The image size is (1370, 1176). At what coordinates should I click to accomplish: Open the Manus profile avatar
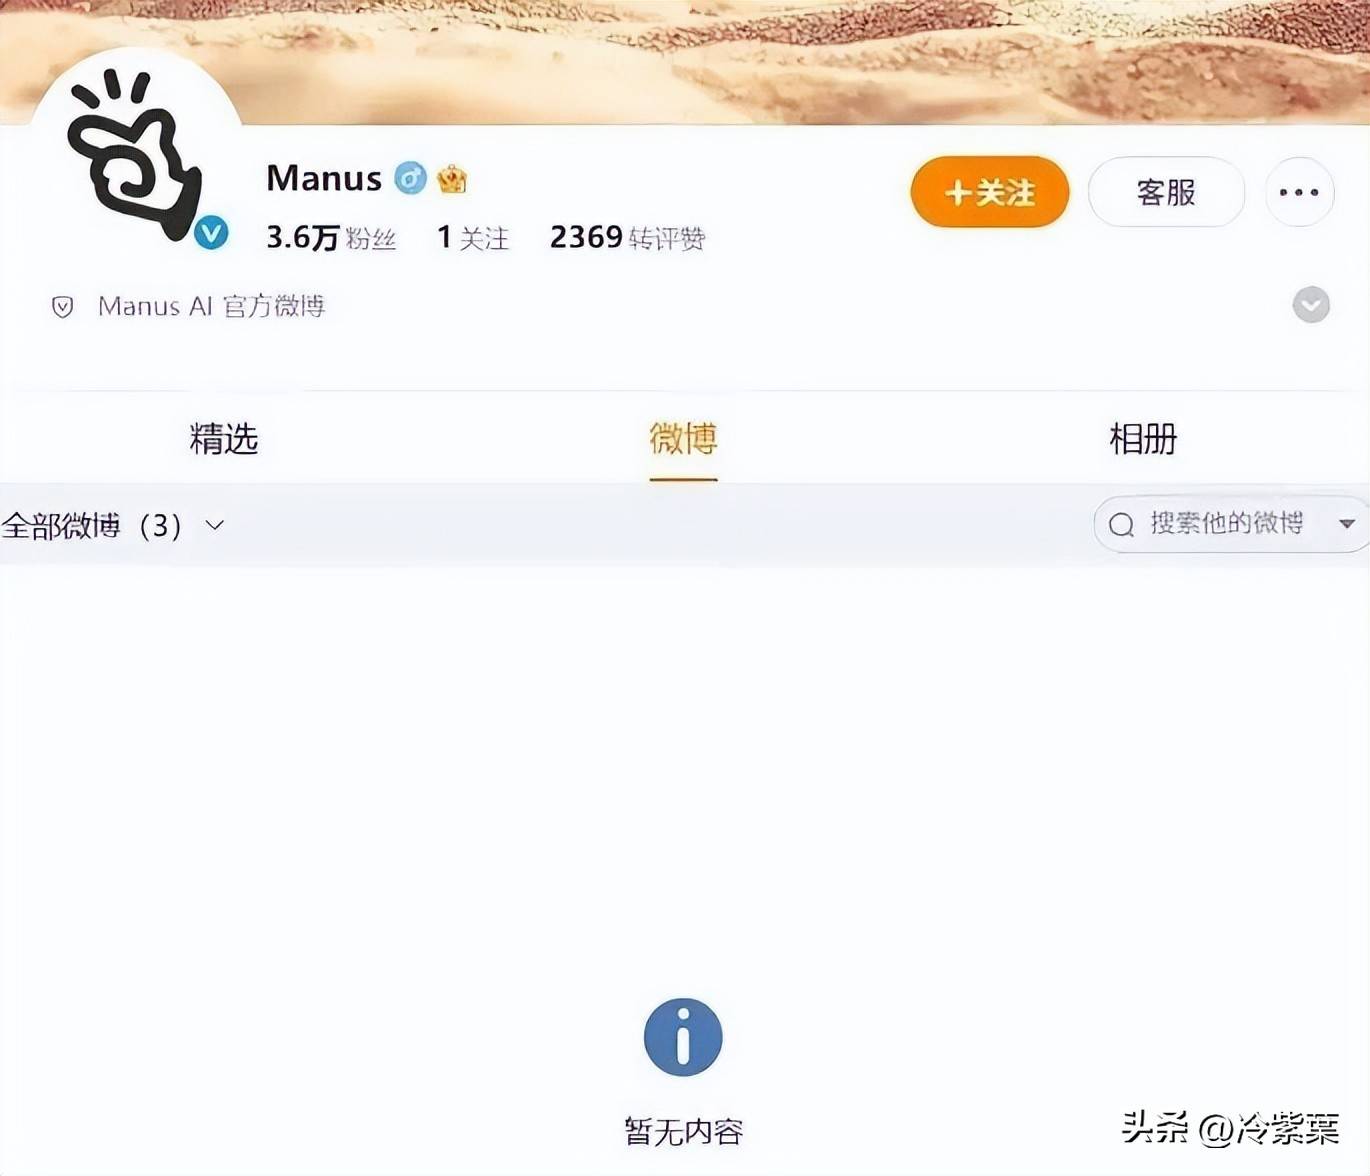(137, 150)
